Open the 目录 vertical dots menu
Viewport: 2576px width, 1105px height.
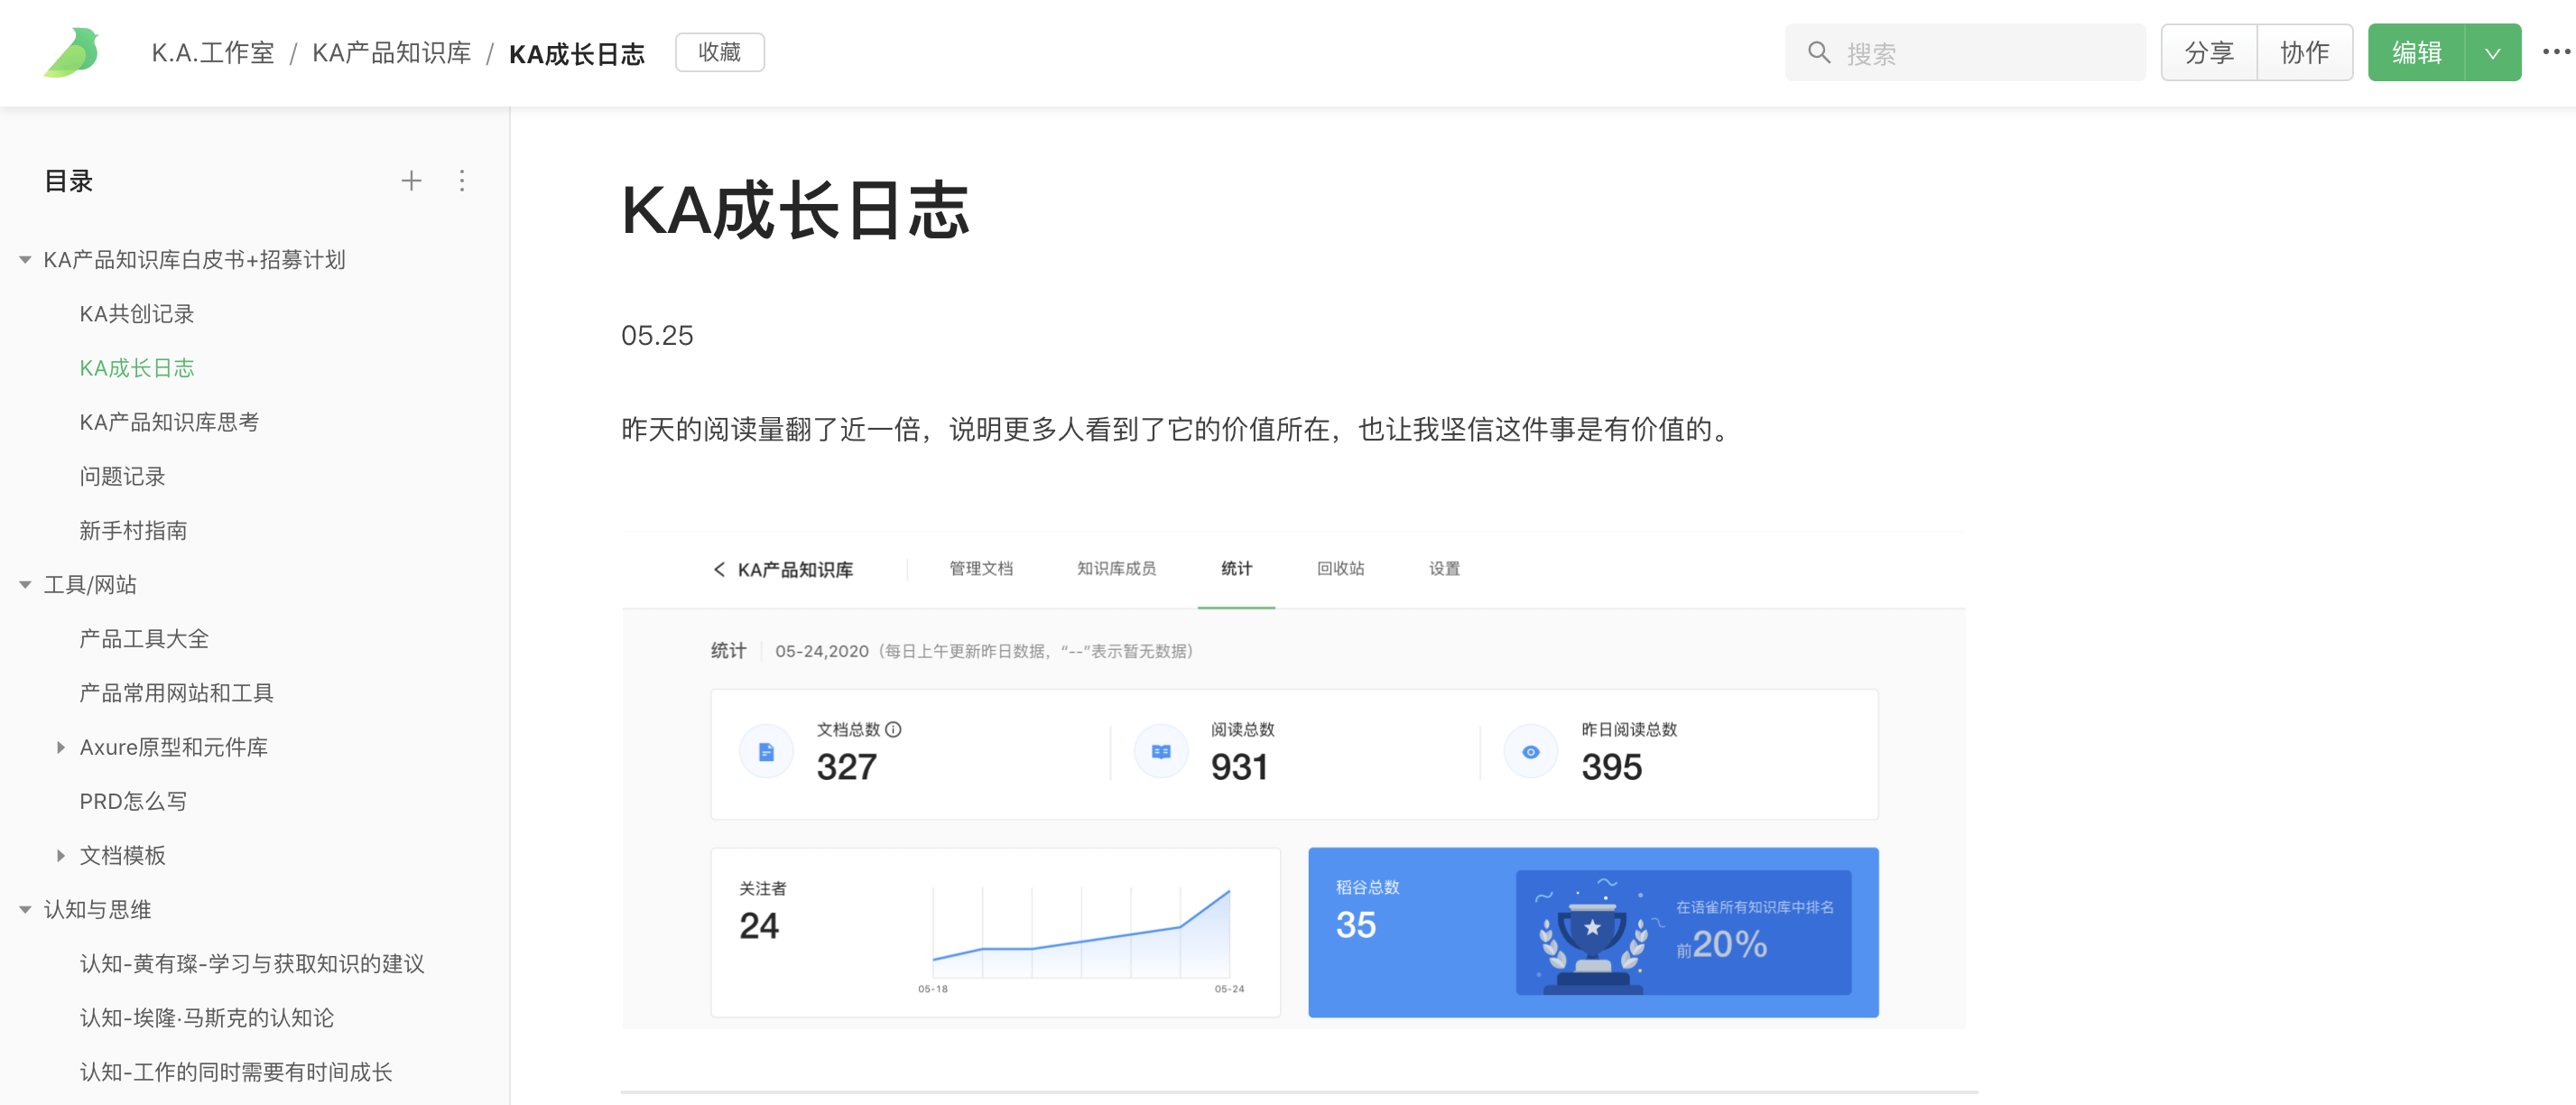pyautogui.click(x=462, y=181)
